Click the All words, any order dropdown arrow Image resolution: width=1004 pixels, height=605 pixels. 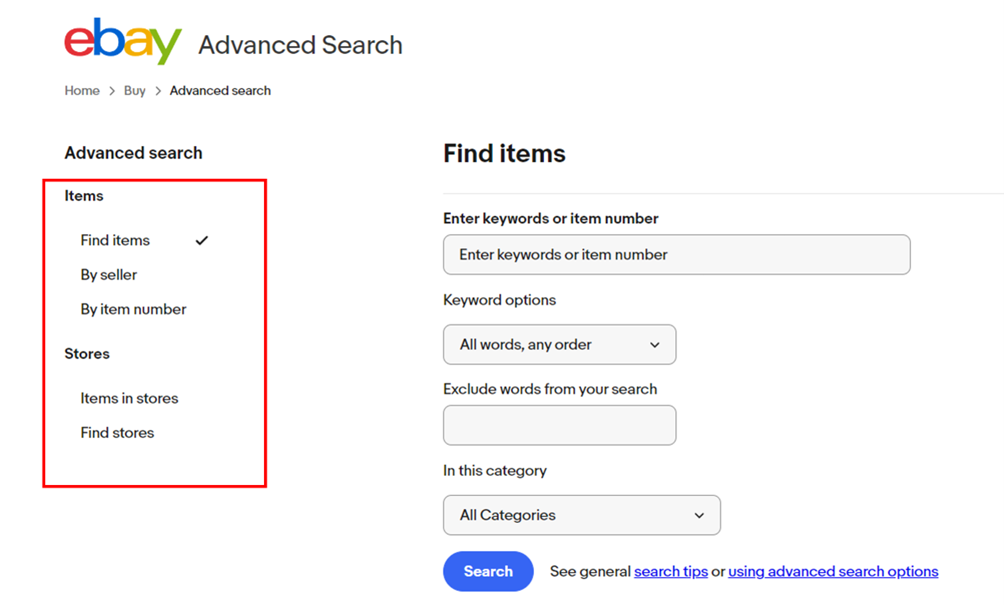click(x=654, y=345)
